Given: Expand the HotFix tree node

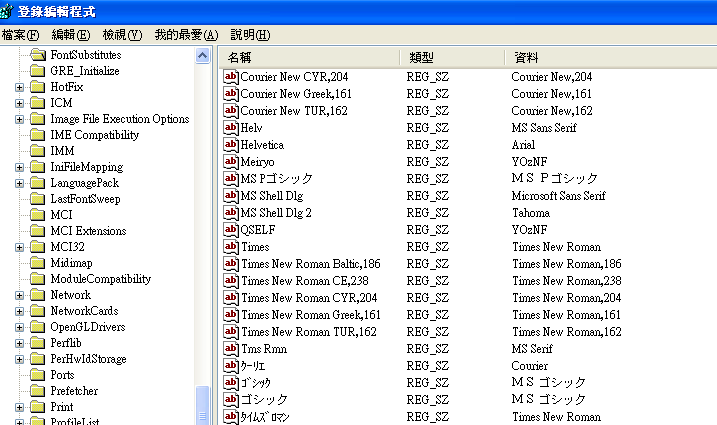Looking at the screenshot, I should (x=19, y=87).
